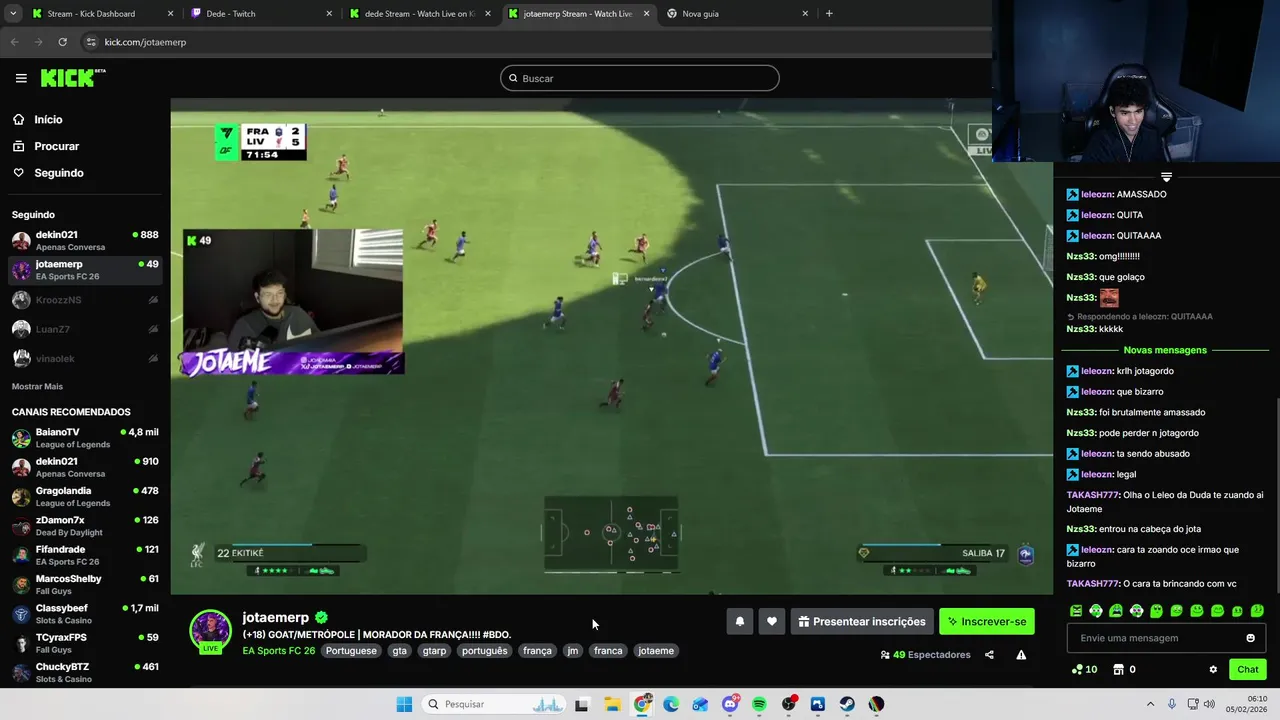
Task: Click Presentear inscrições button
Action: pyautogui.click(x=862, y=621)
